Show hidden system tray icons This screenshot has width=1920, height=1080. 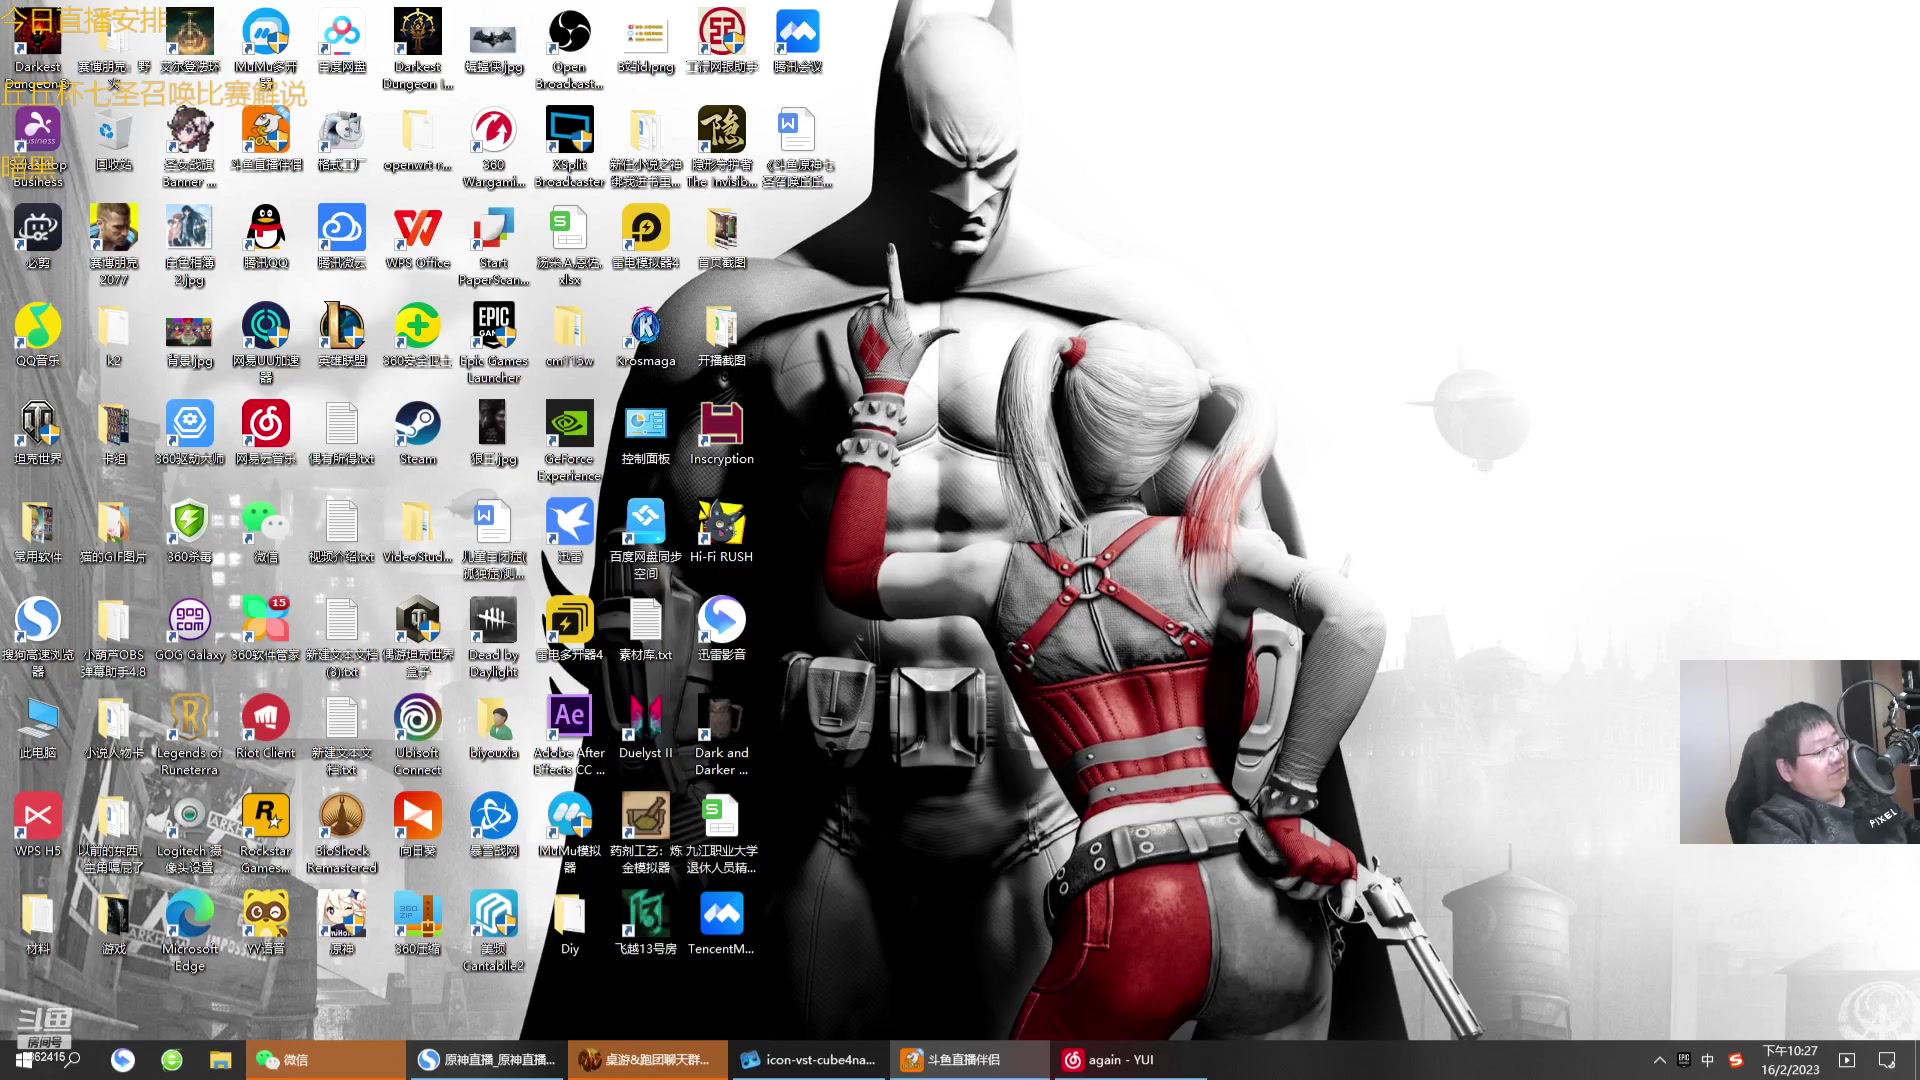pyautogui.click(x=1659, y=1060)
